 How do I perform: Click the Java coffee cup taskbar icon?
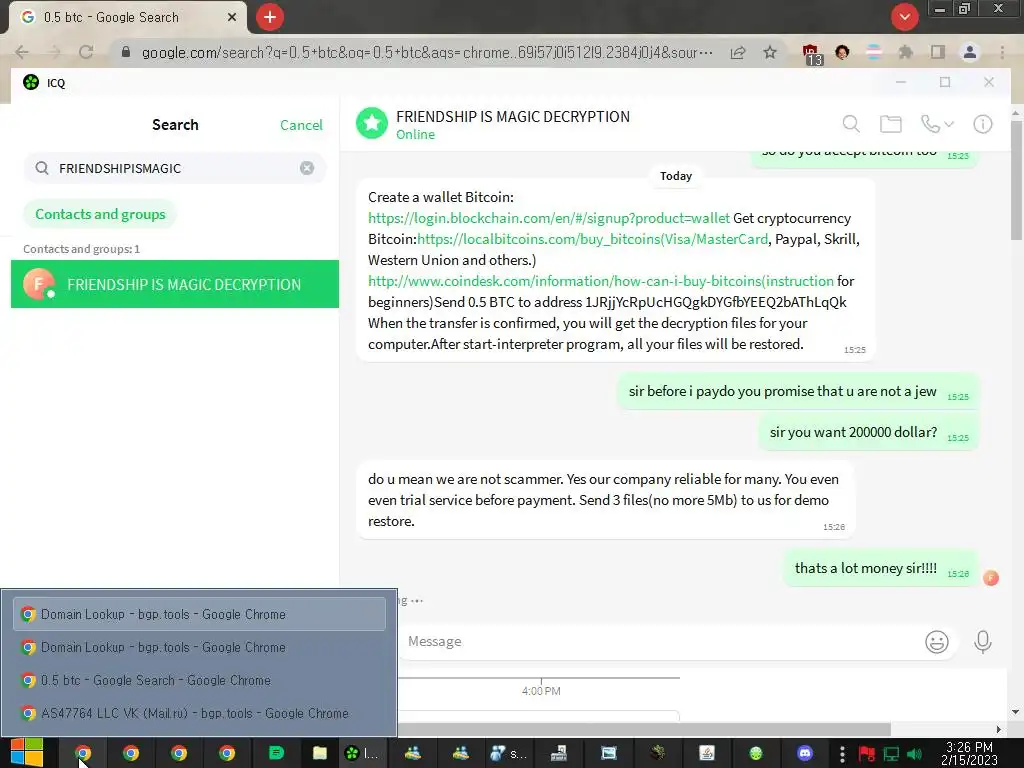(707, 754)
